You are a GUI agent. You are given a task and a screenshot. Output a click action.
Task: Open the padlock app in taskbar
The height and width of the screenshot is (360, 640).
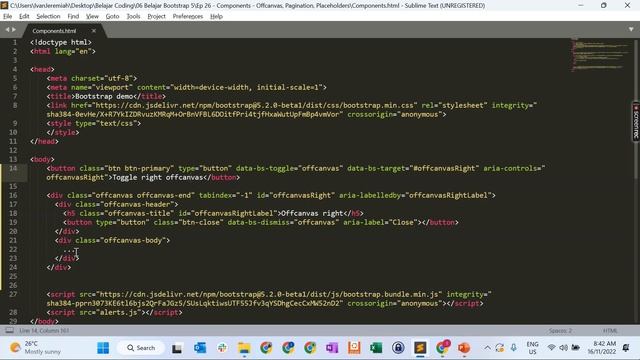click(x=398, y=348)
